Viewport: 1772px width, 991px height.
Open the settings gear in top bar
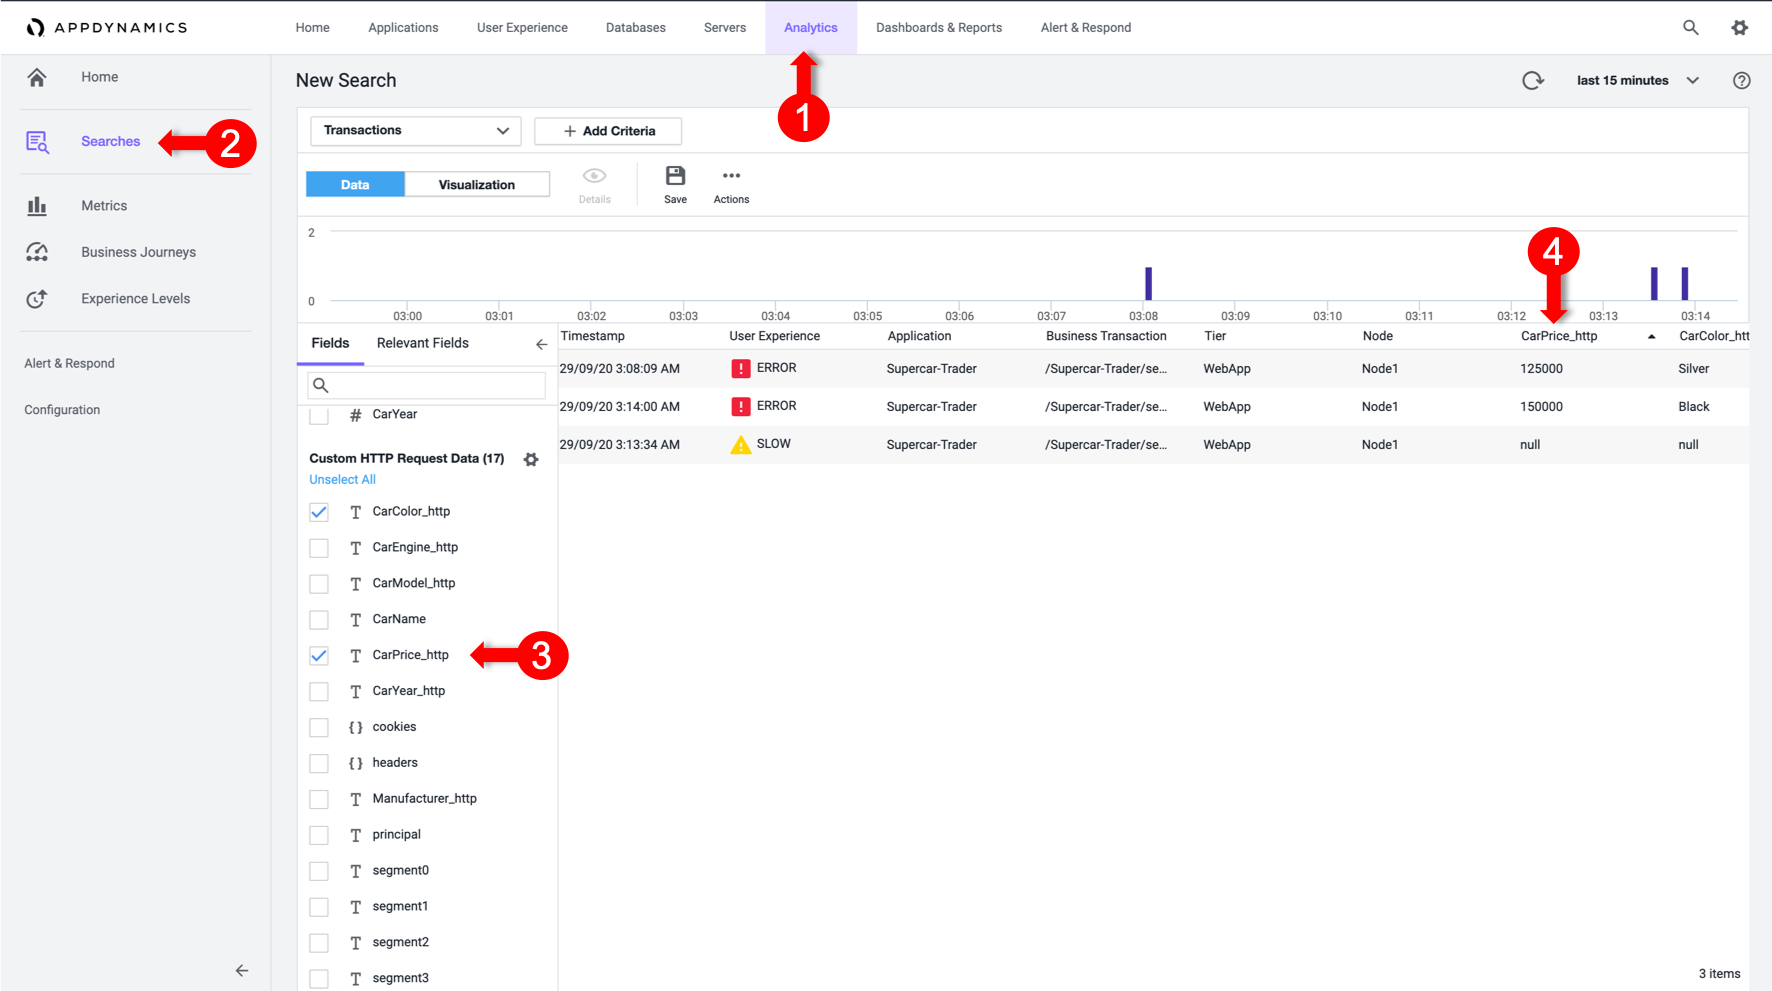pyautogui.click(x=1740, y=27)
